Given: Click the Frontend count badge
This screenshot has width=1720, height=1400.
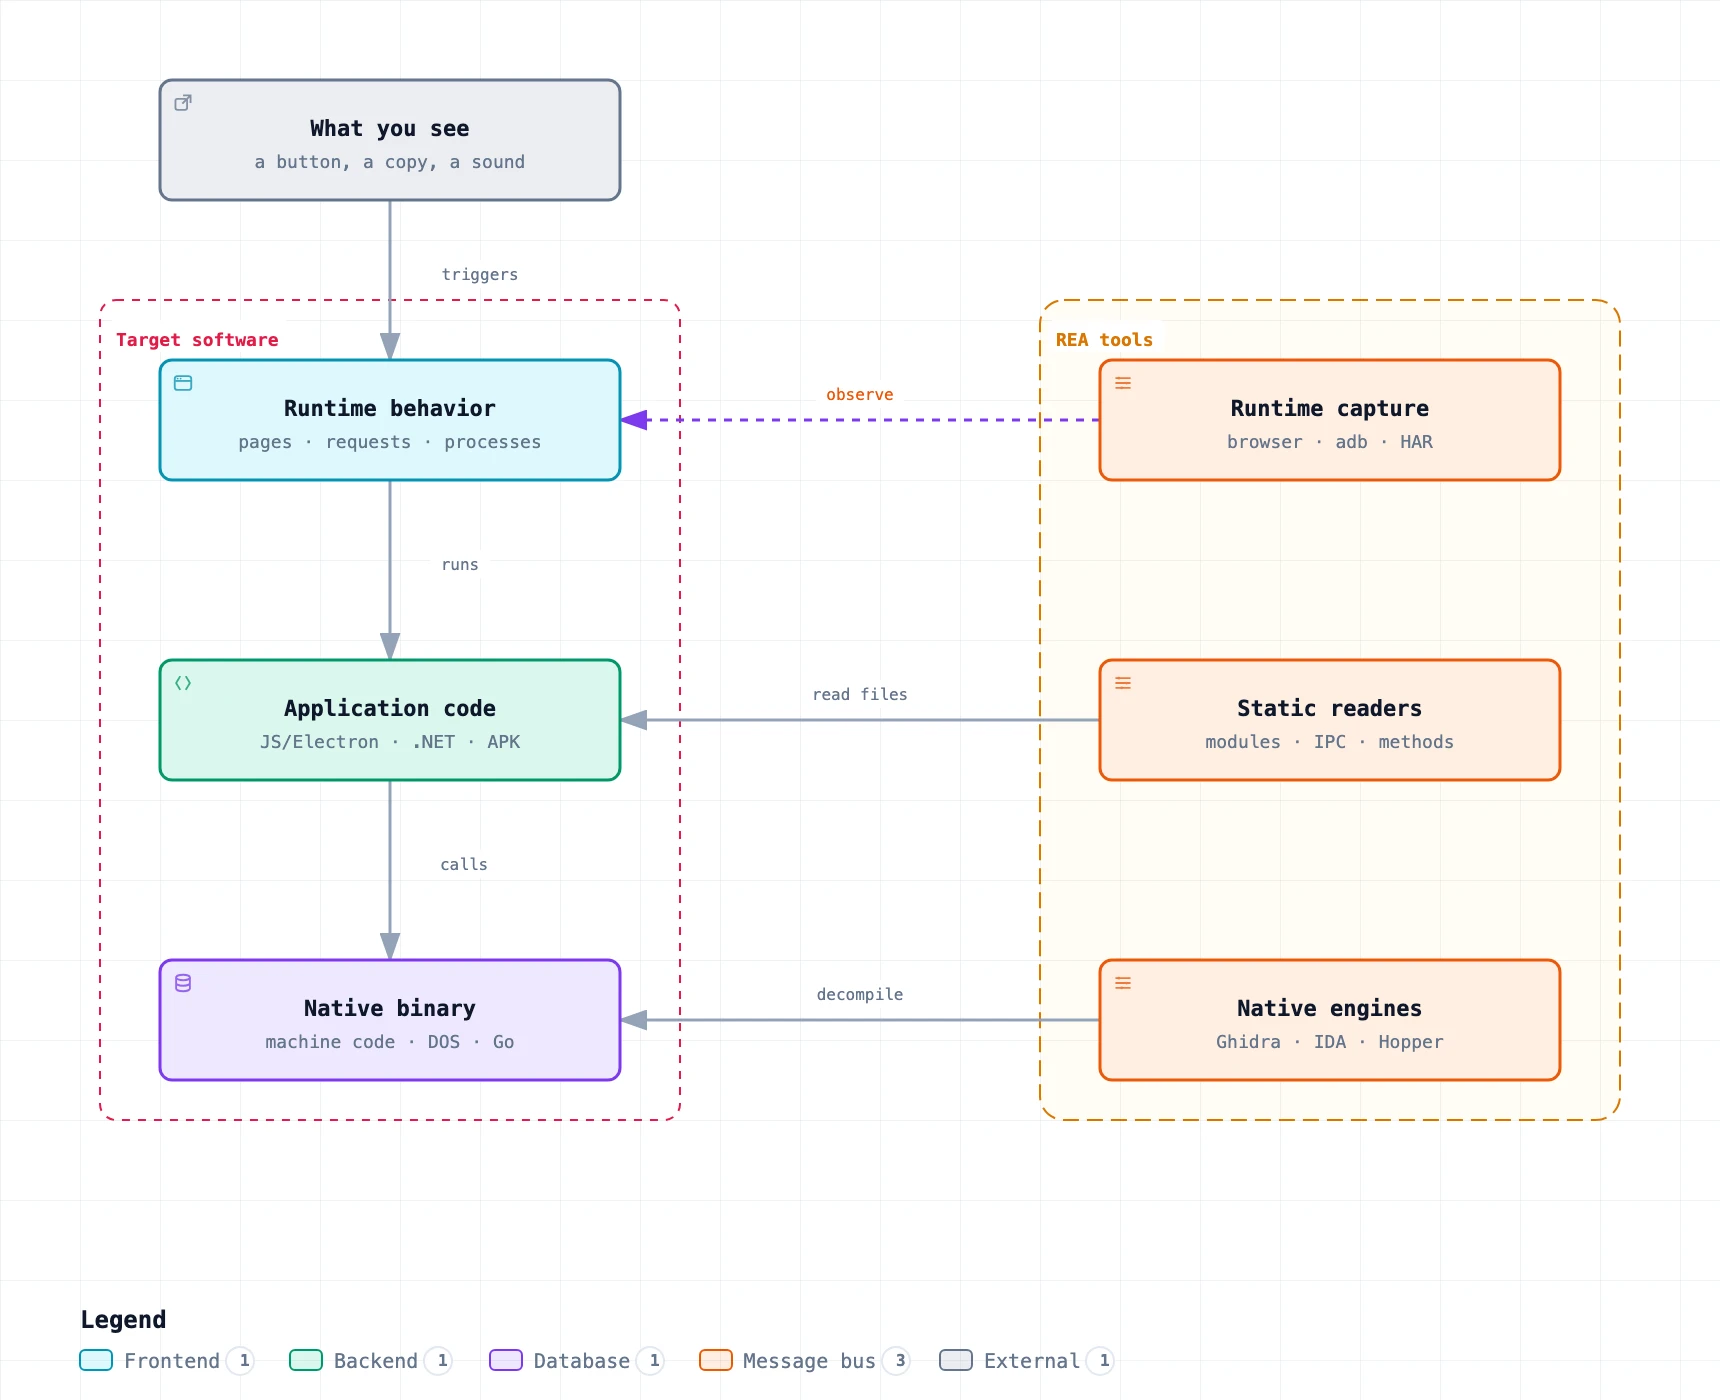Looking at the screenshot, I should click(x=241, y=1360).
